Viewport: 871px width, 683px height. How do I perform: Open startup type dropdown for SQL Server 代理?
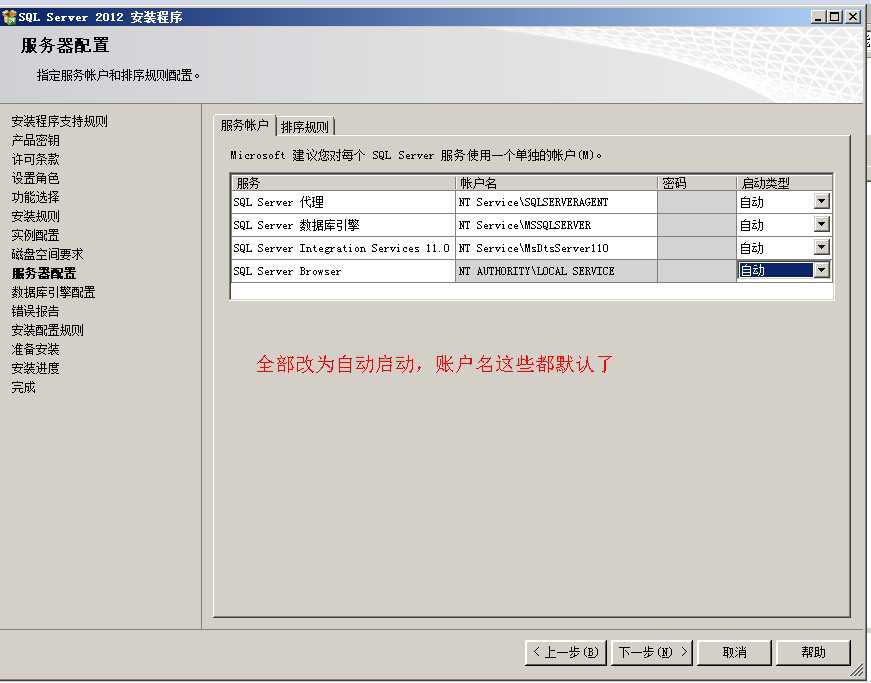(822, 202)
